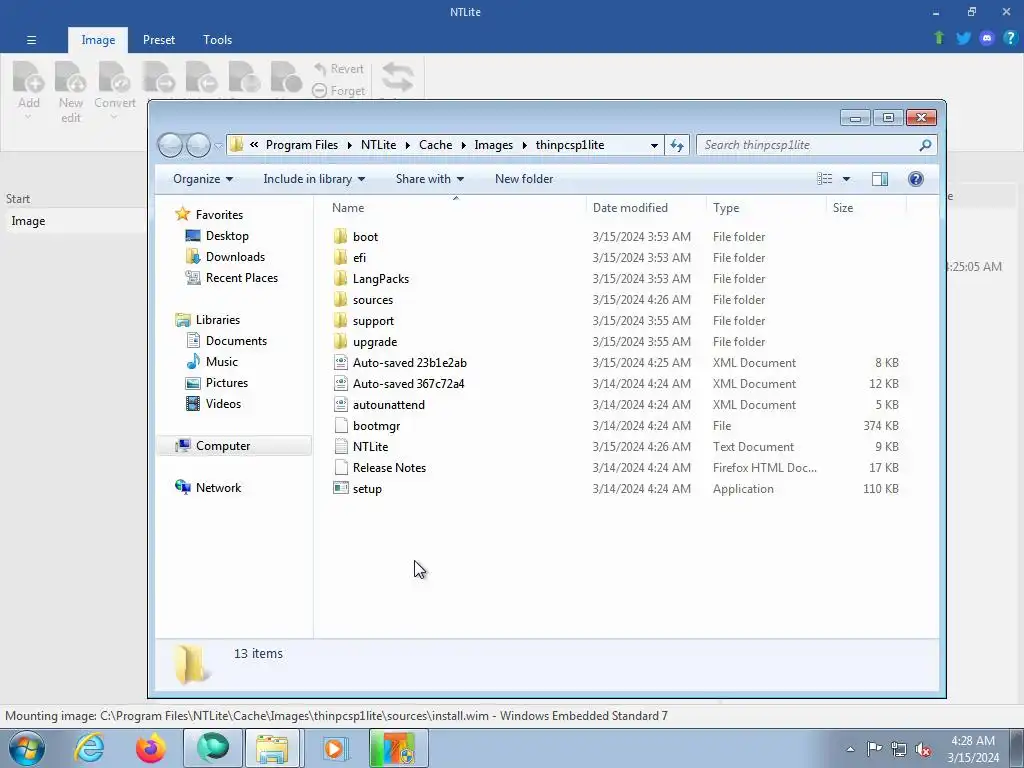Select the support folder

(x=363, y=321)
